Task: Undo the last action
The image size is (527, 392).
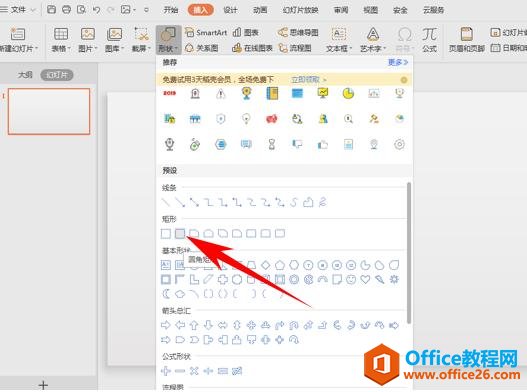Action: point(96,10)
